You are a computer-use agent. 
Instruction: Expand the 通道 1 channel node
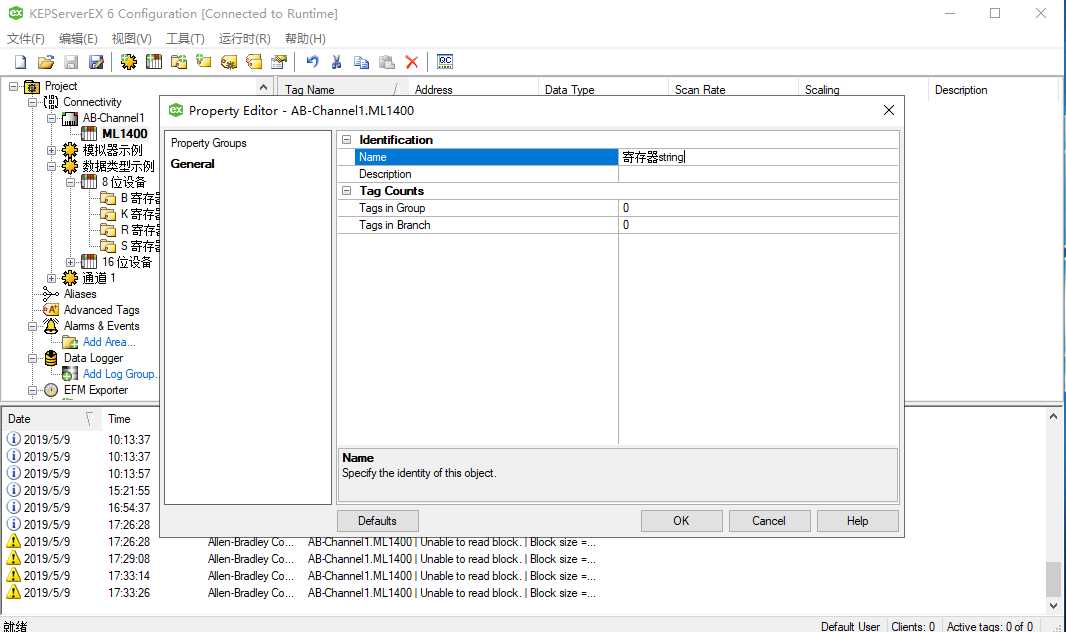point(51,278)
